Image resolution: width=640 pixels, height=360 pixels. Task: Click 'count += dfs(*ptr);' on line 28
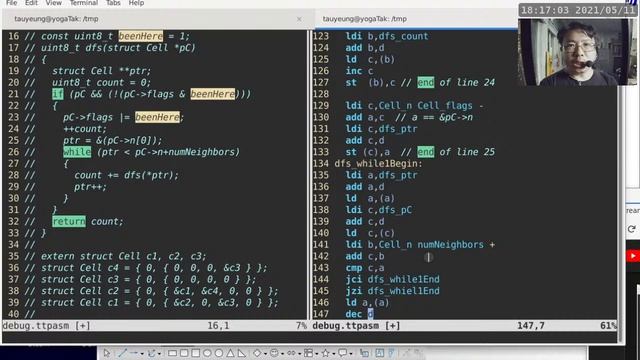[127, 175]
